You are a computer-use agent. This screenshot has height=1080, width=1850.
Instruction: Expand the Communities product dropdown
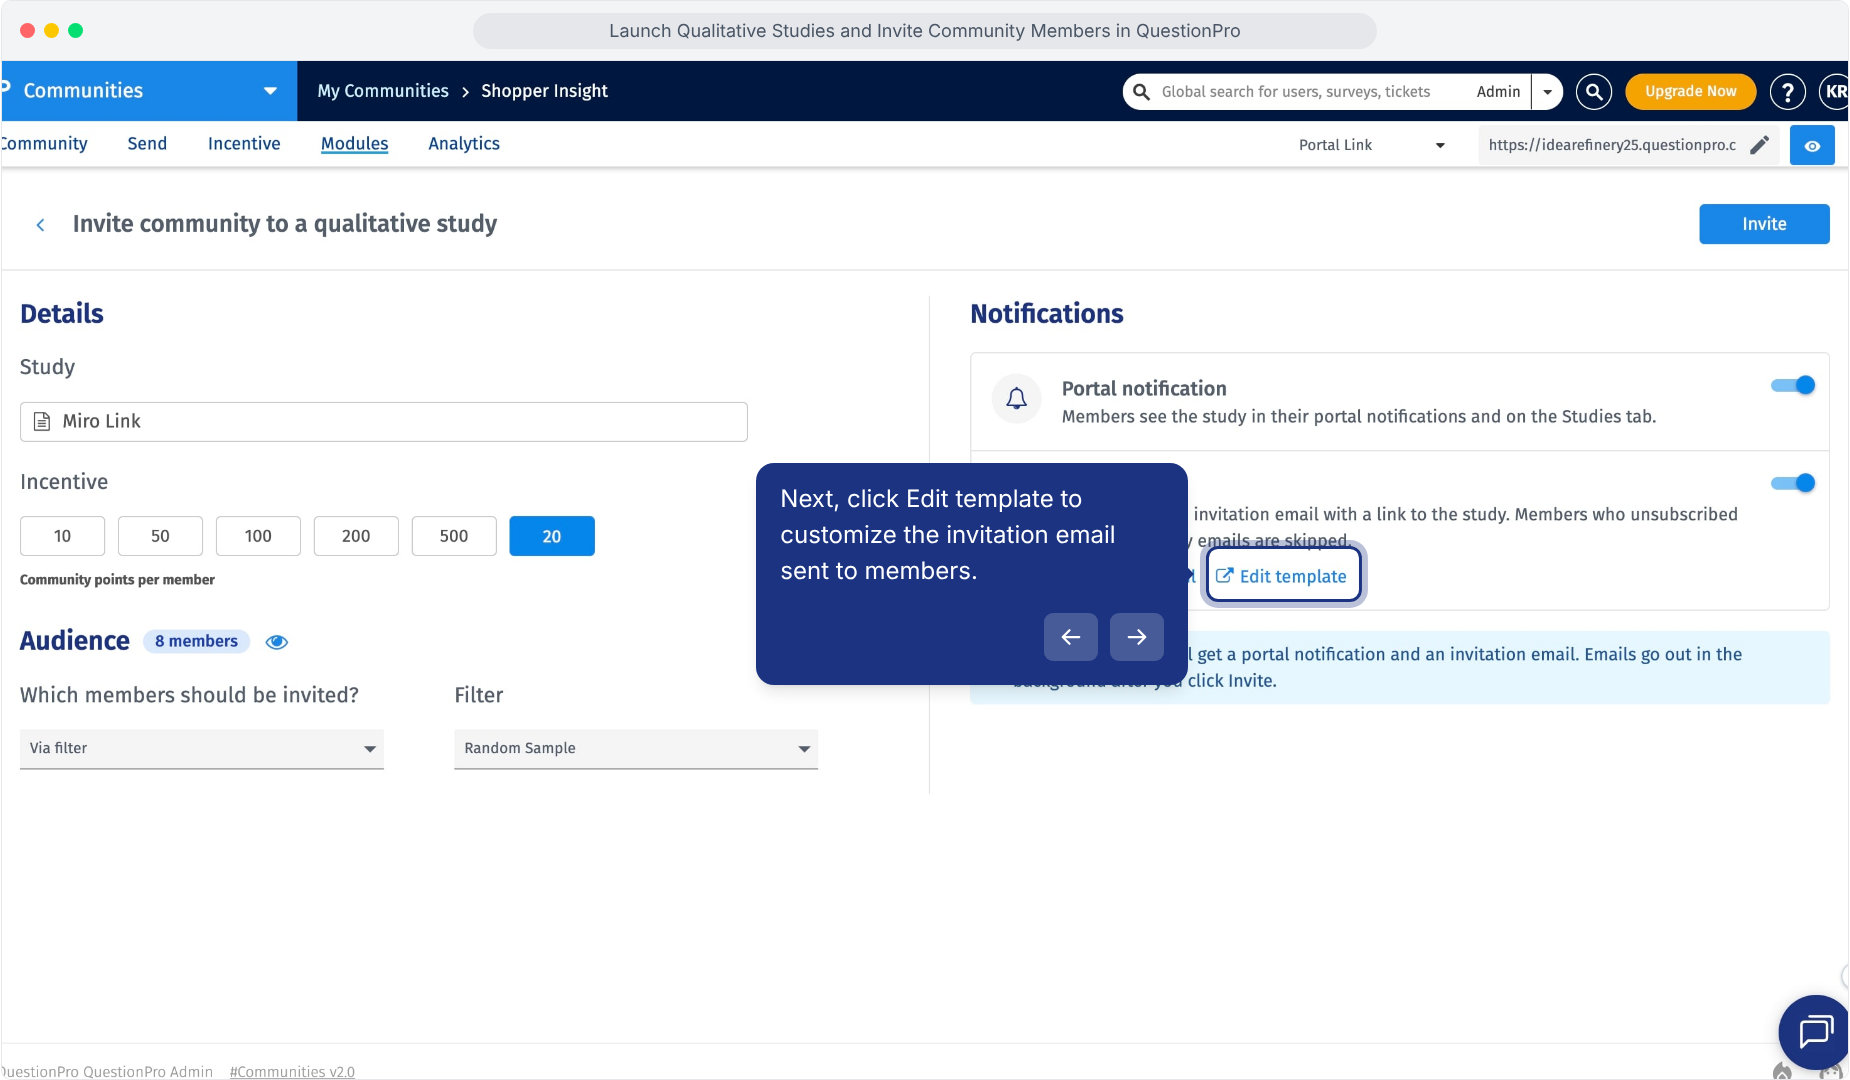point(270,91)
